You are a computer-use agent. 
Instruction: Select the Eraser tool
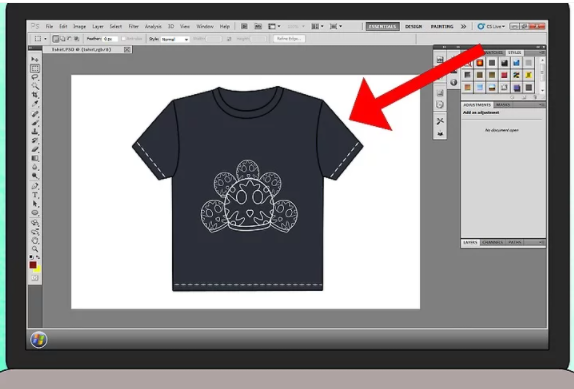click(35, 149)
